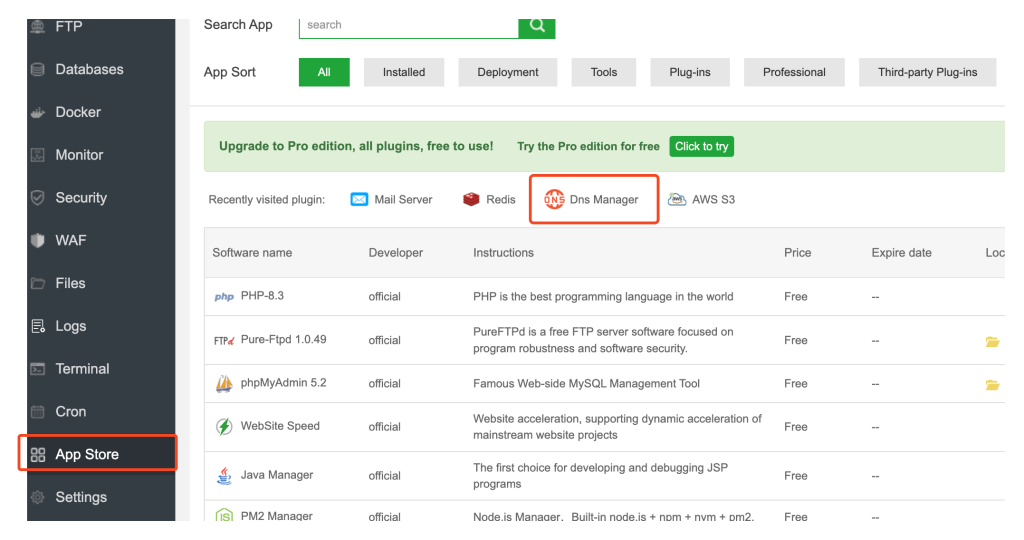Open the Redis recent plugin icon
Viewport: 1024px width, 540px height.
tap(471, 199)
